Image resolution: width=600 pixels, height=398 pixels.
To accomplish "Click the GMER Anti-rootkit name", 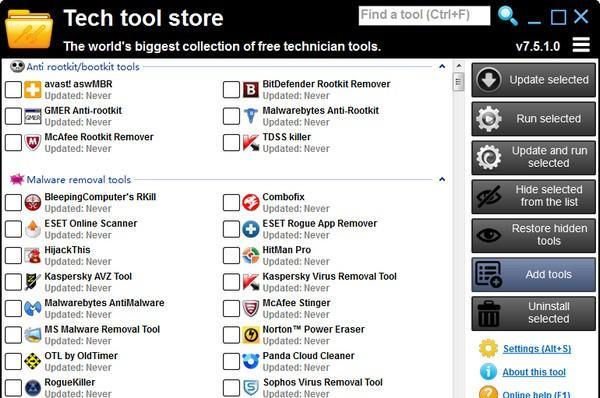I will pyautogui.click(x=83, y=111).
